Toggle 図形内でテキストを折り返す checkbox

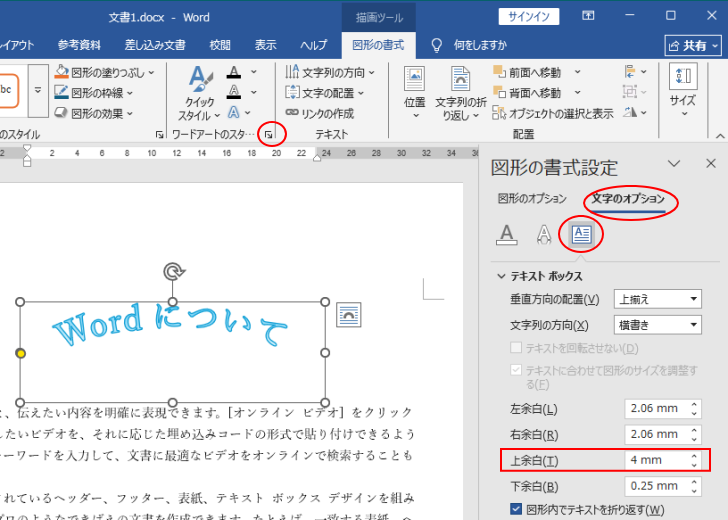pos(516,509)
